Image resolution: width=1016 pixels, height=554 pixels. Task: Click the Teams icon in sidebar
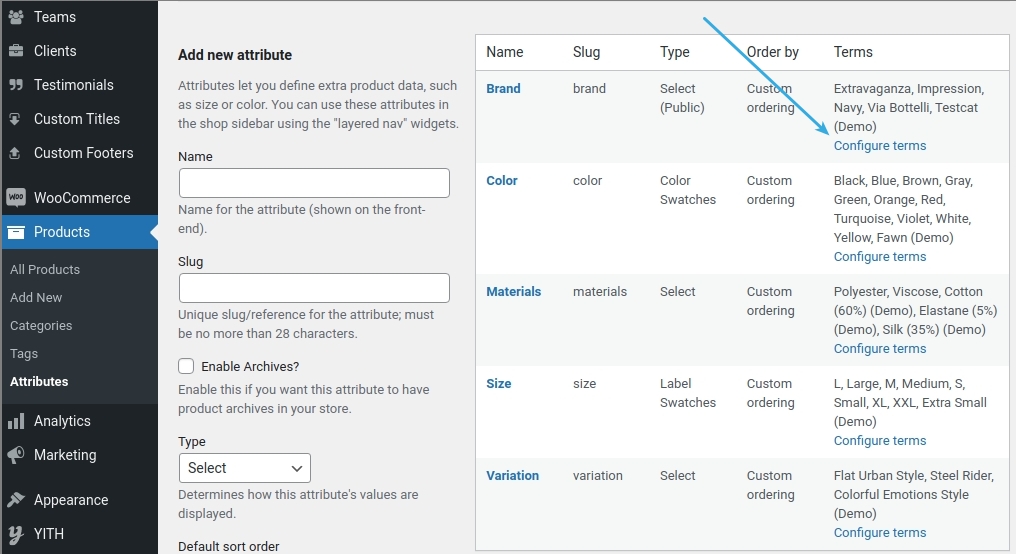pos(15,17)
